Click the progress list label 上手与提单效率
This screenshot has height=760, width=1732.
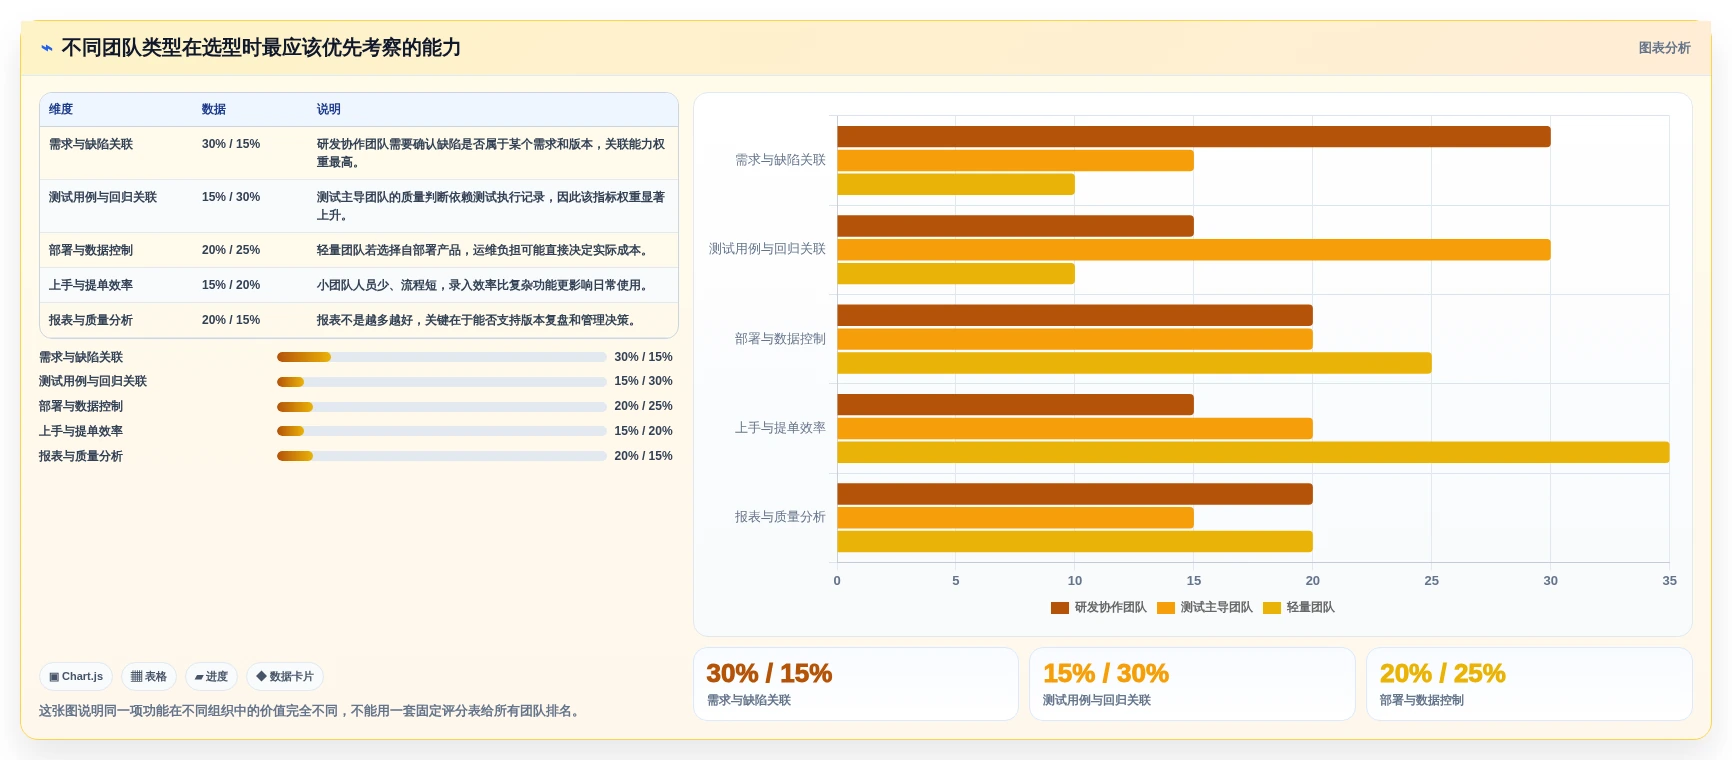pyautogui.click(x=81, y=431)
